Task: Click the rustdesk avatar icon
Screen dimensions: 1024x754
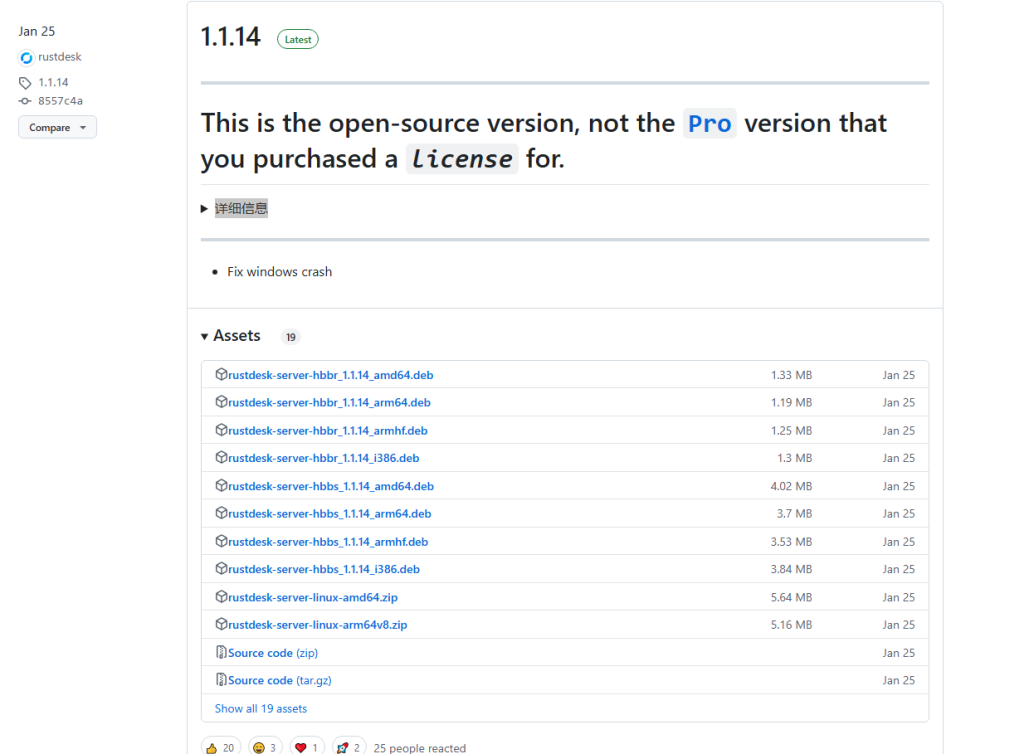Action: pos(26,58)
